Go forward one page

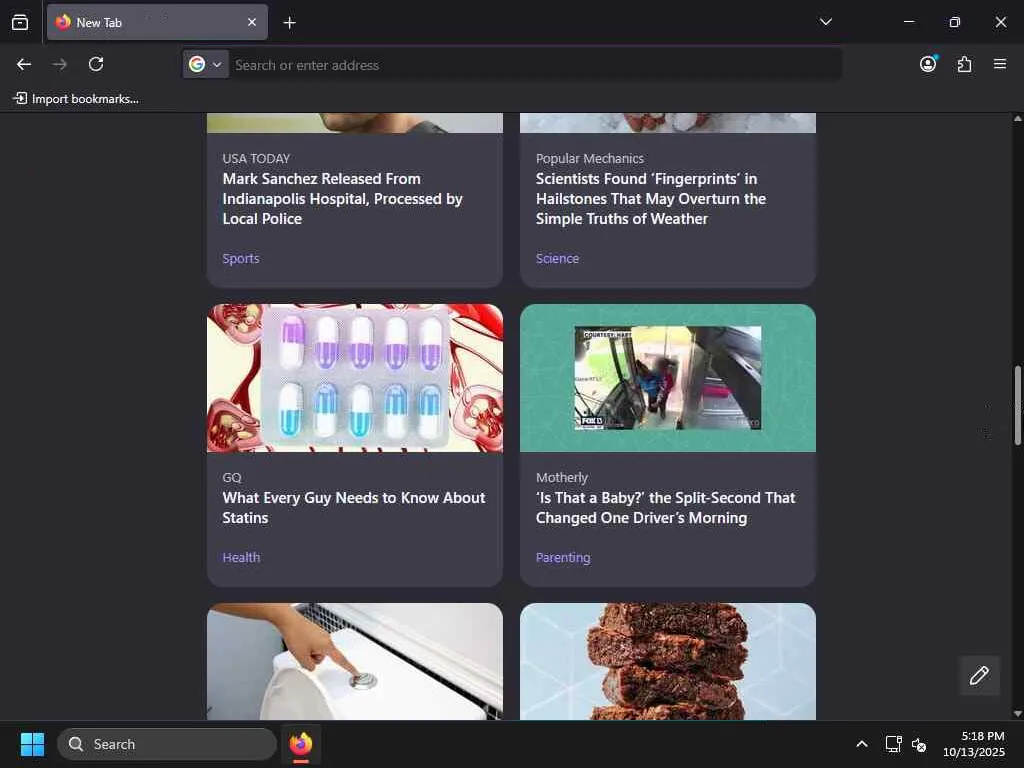tap(59, 64)
